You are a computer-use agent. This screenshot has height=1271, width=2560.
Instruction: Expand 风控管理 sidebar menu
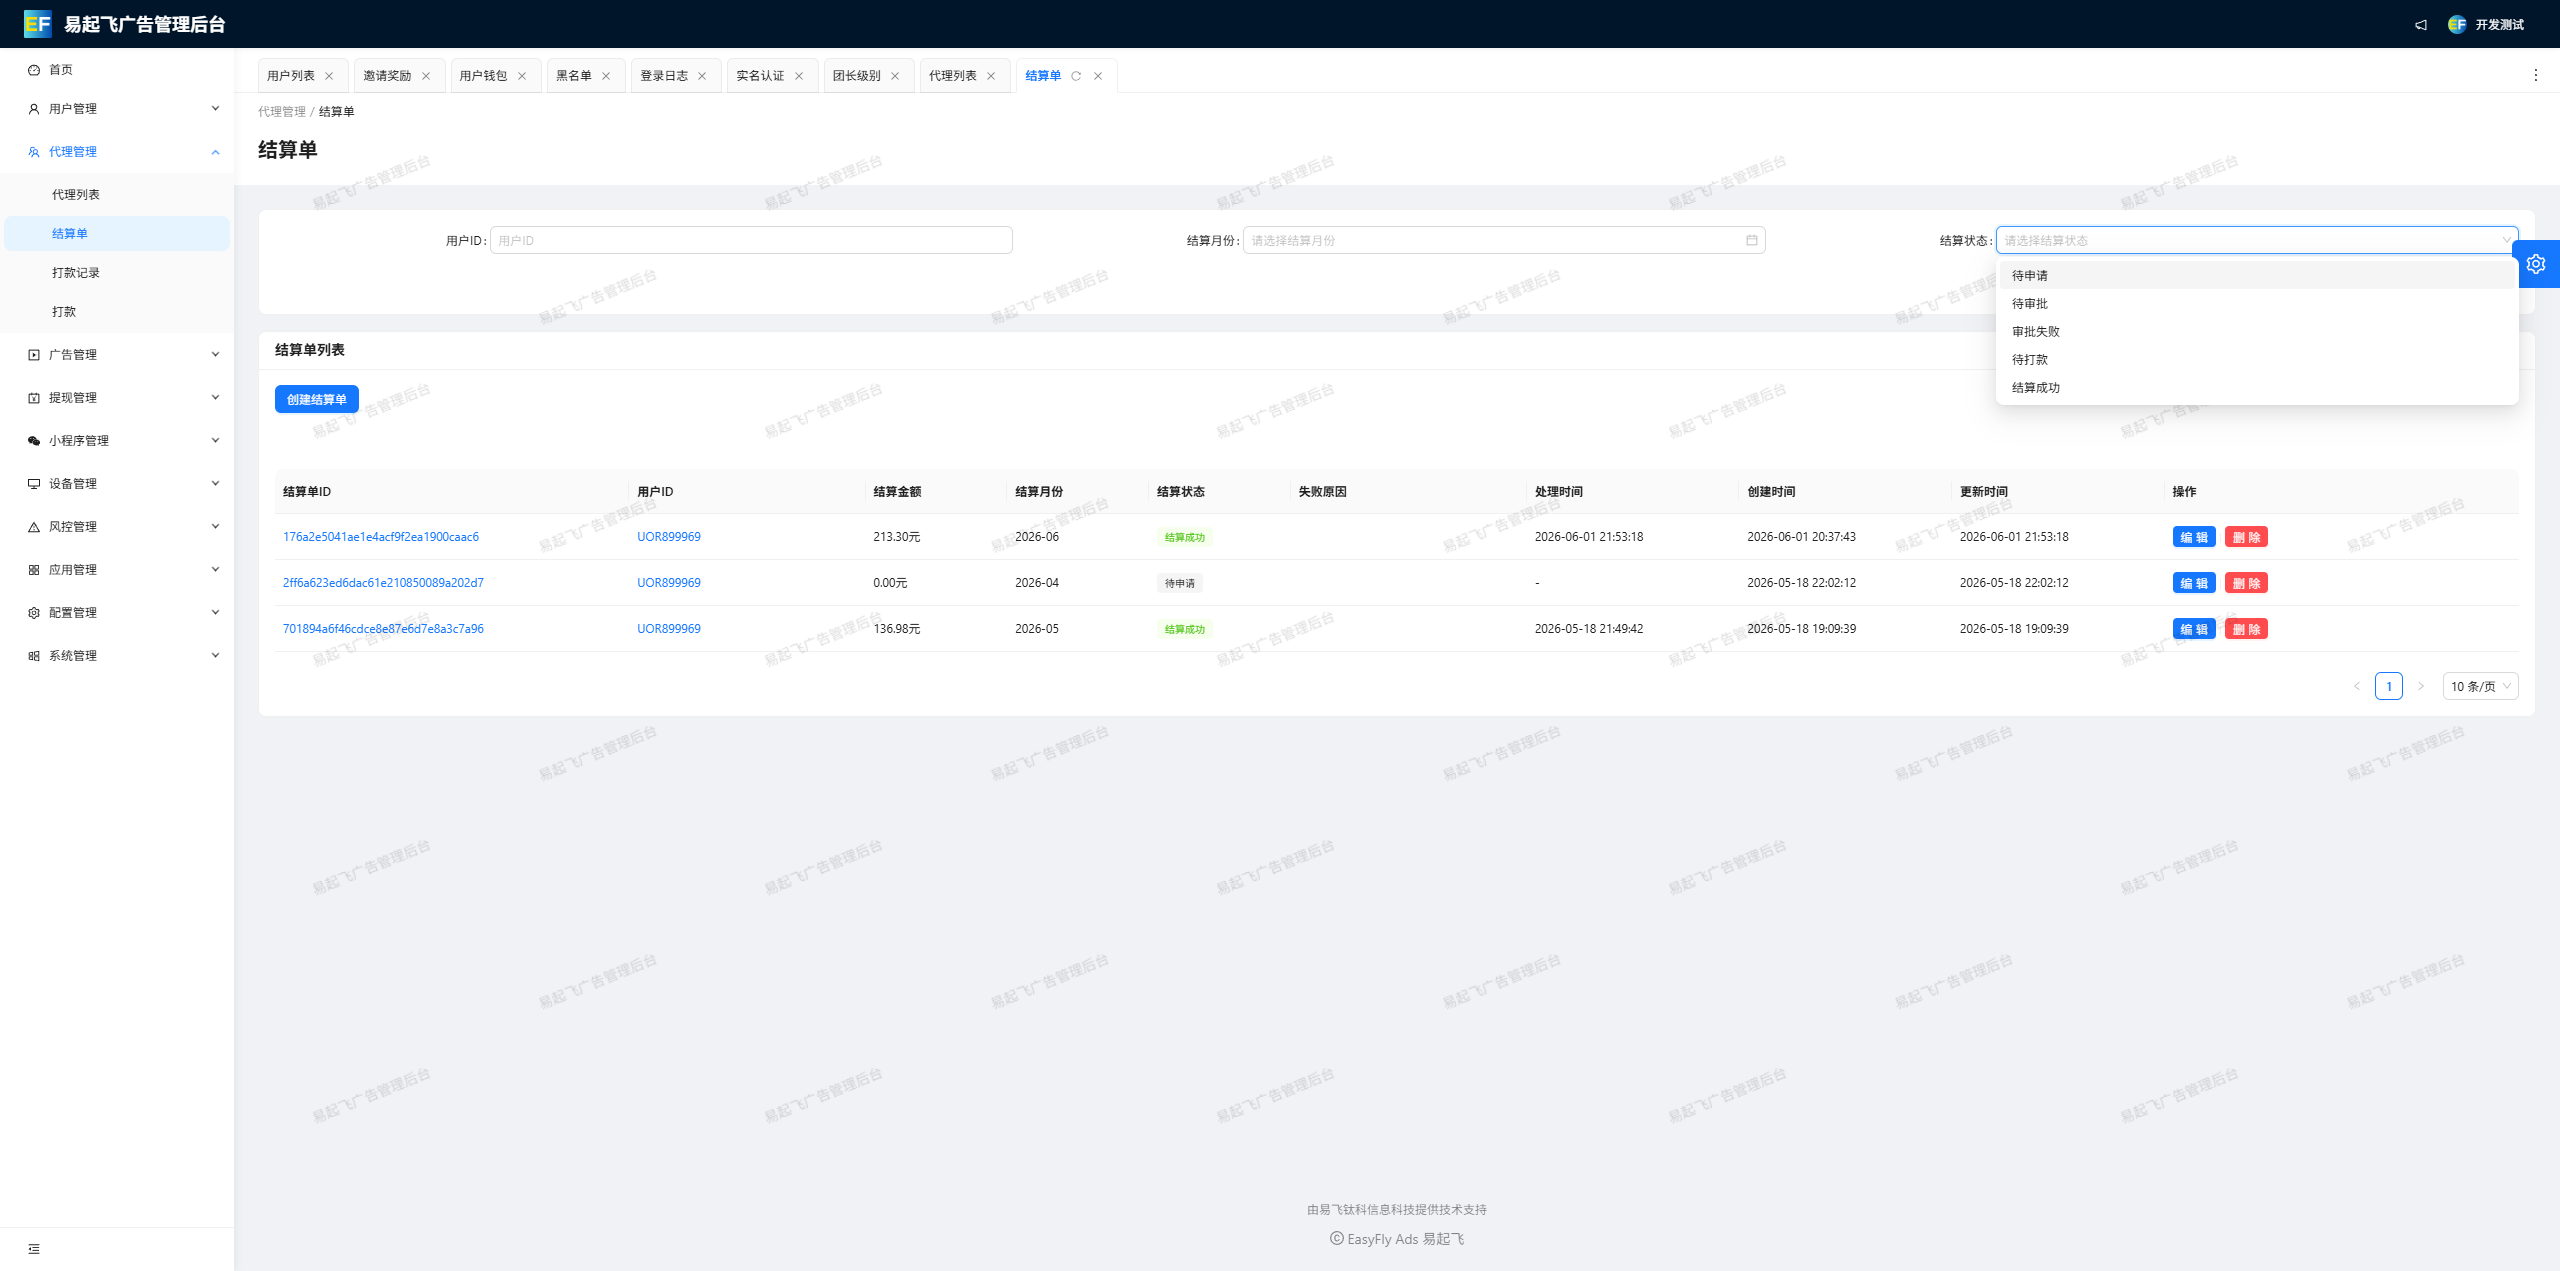(x=117, y=527)
